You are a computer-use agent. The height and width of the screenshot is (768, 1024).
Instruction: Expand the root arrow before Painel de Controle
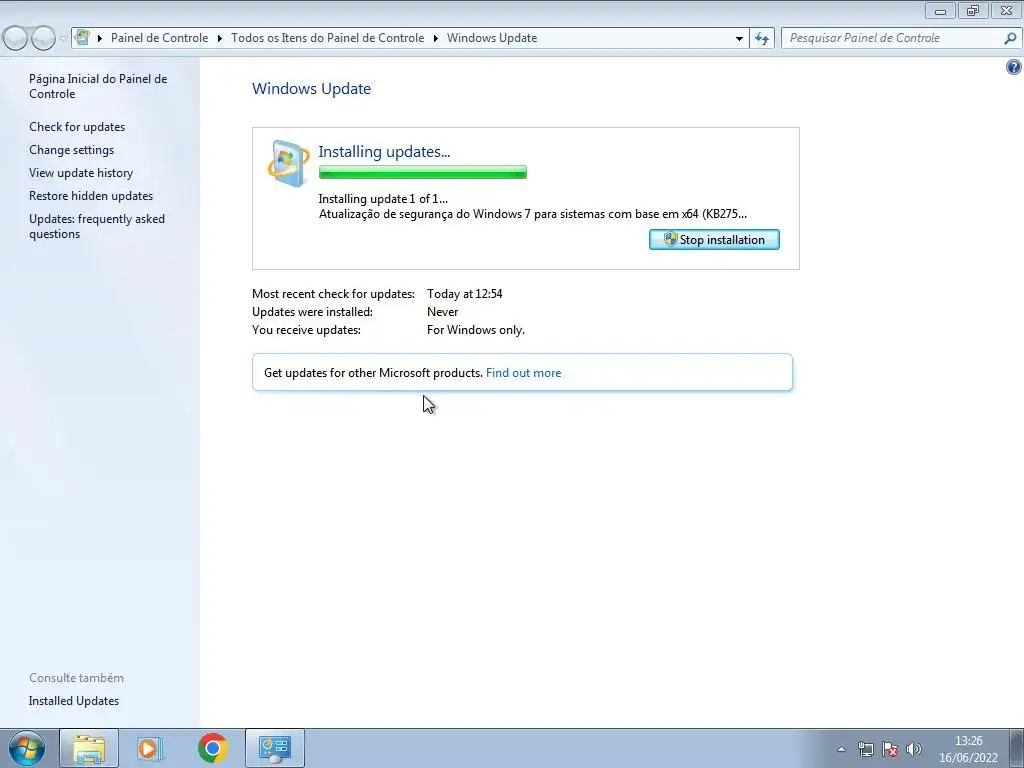[x=100, y=38]
